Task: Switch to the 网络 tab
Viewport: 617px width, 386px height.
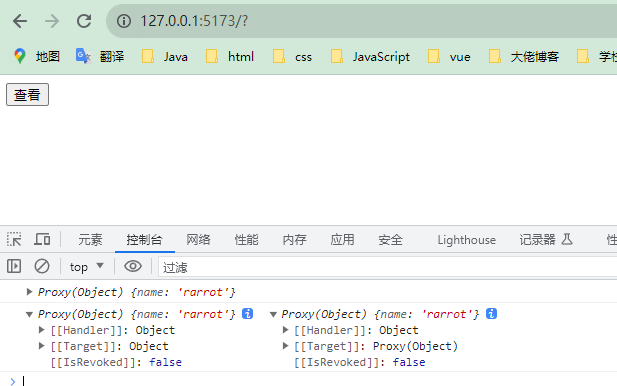Action: pos(198,240)
